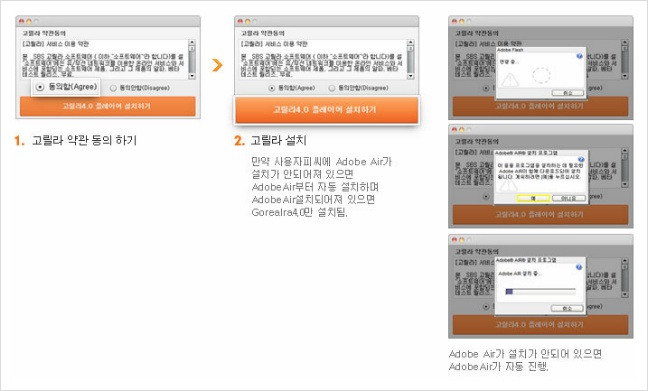Click scroll-down arrow in window behind Adobe Flash dialog
Image resolution: width=648 pixels, height=391 pixels.
pos(624,76)
